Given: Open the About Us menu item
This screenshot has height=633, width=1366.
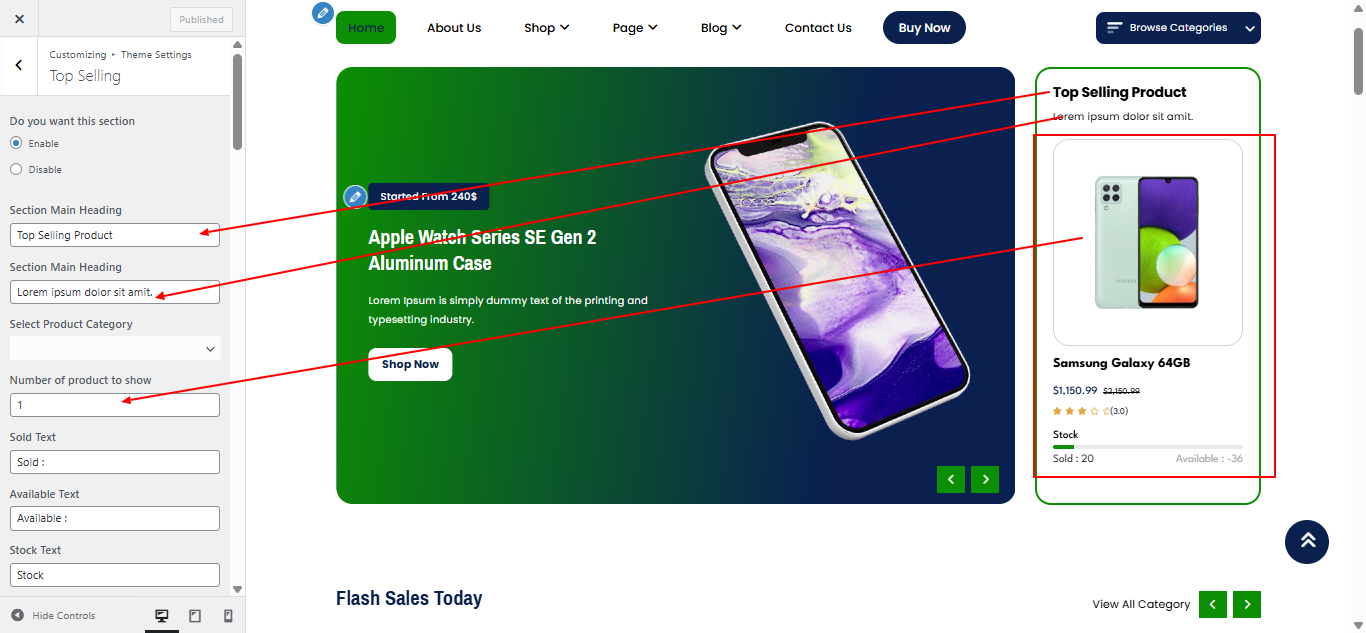Looking at the screenshot, I should pos(454,28).
